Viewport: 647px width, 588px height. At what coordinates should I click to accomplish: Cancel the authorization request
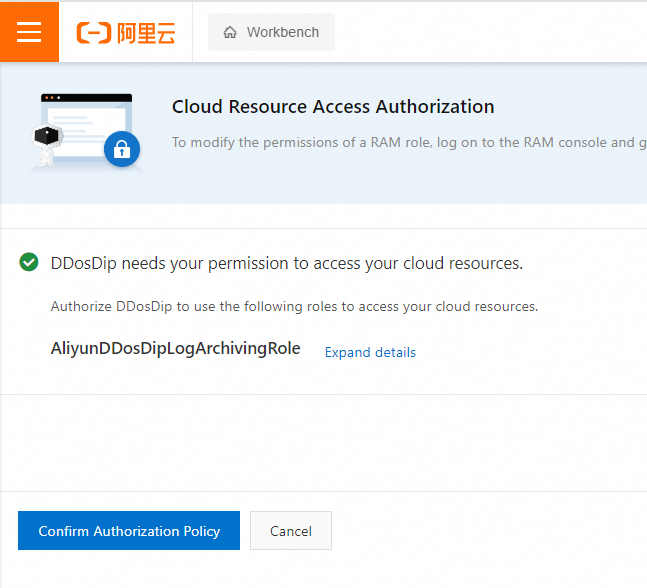(x=290, y=530)
